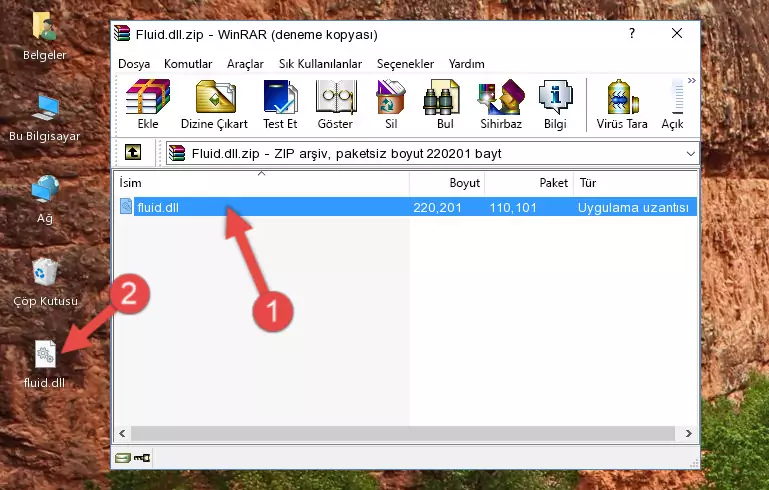Screen dimensions: 769x490
Task: Open the Seçenekler menu
Action: (x=405, y=64)
